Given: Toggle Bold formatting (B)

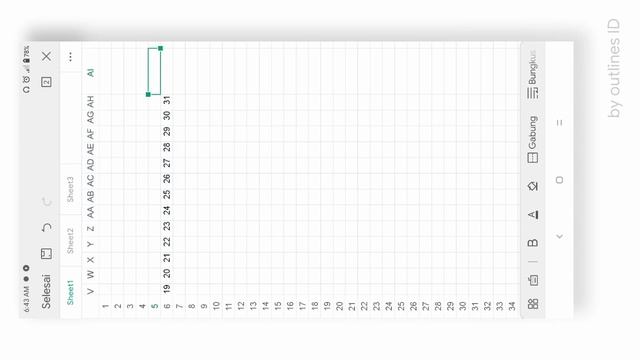Looking at the screenshot, I should [x=533, y=243].
